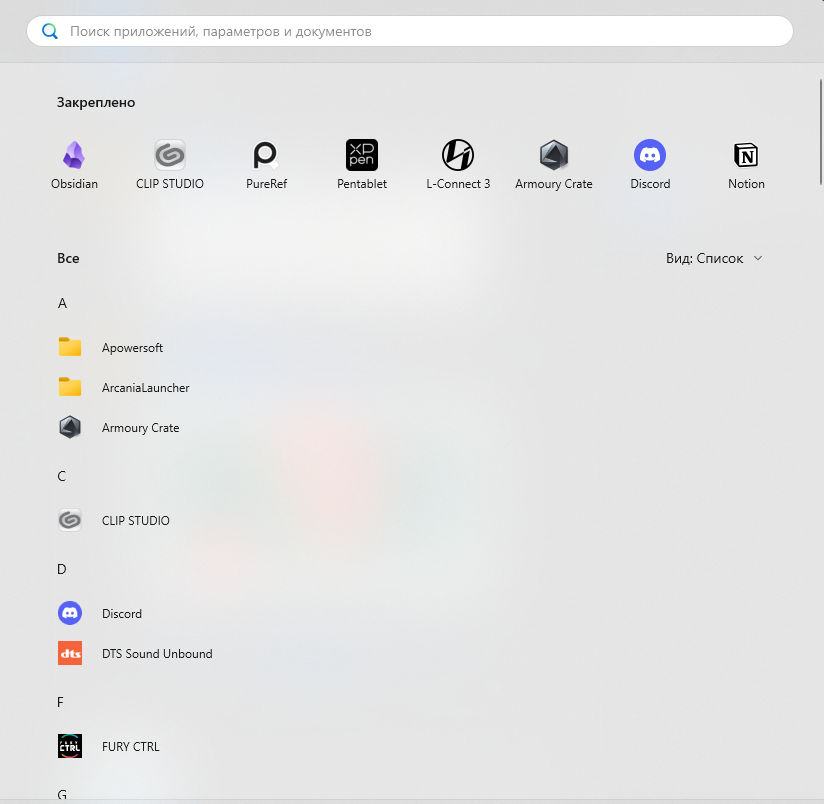Image resolution: width=824 pixels, height=804 pixels.
Task: Jump via letter header C
Action: pyautogui.click(x=61, y=476)
